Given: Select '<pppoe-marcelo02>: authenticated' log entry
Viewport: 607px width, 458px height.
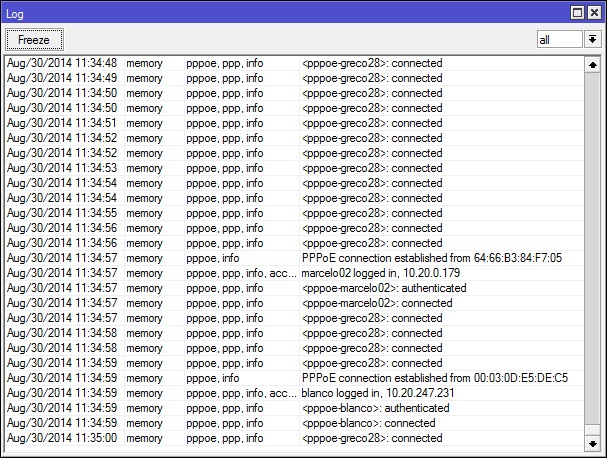Looking at the screenshot, I should [x=295, y=288].
